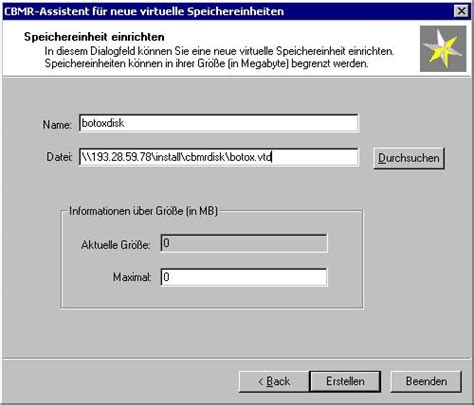Image resolution: width=474 pixels, height=405 pixels.
Task: Click the 'Aktuelle Größe:' label
Action: click(116, 245)
